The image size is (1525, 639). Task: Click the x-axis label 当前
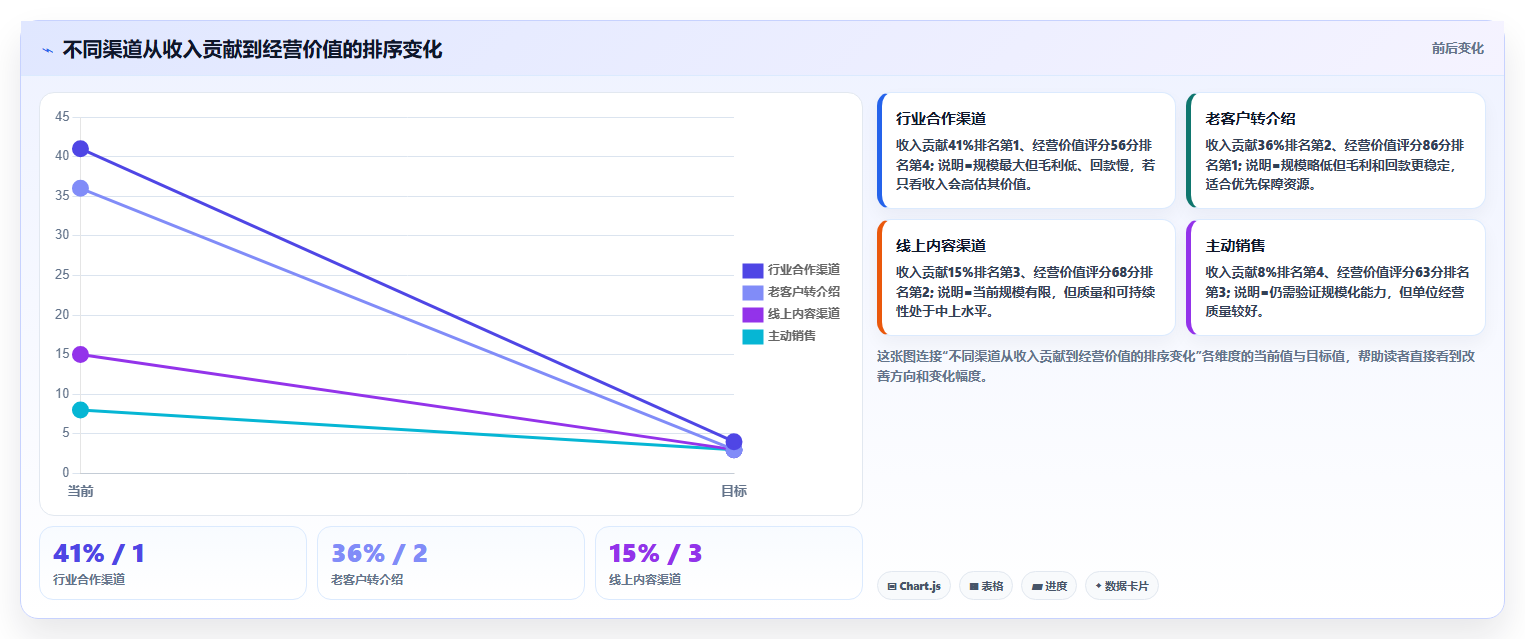(x=80, y=491)
